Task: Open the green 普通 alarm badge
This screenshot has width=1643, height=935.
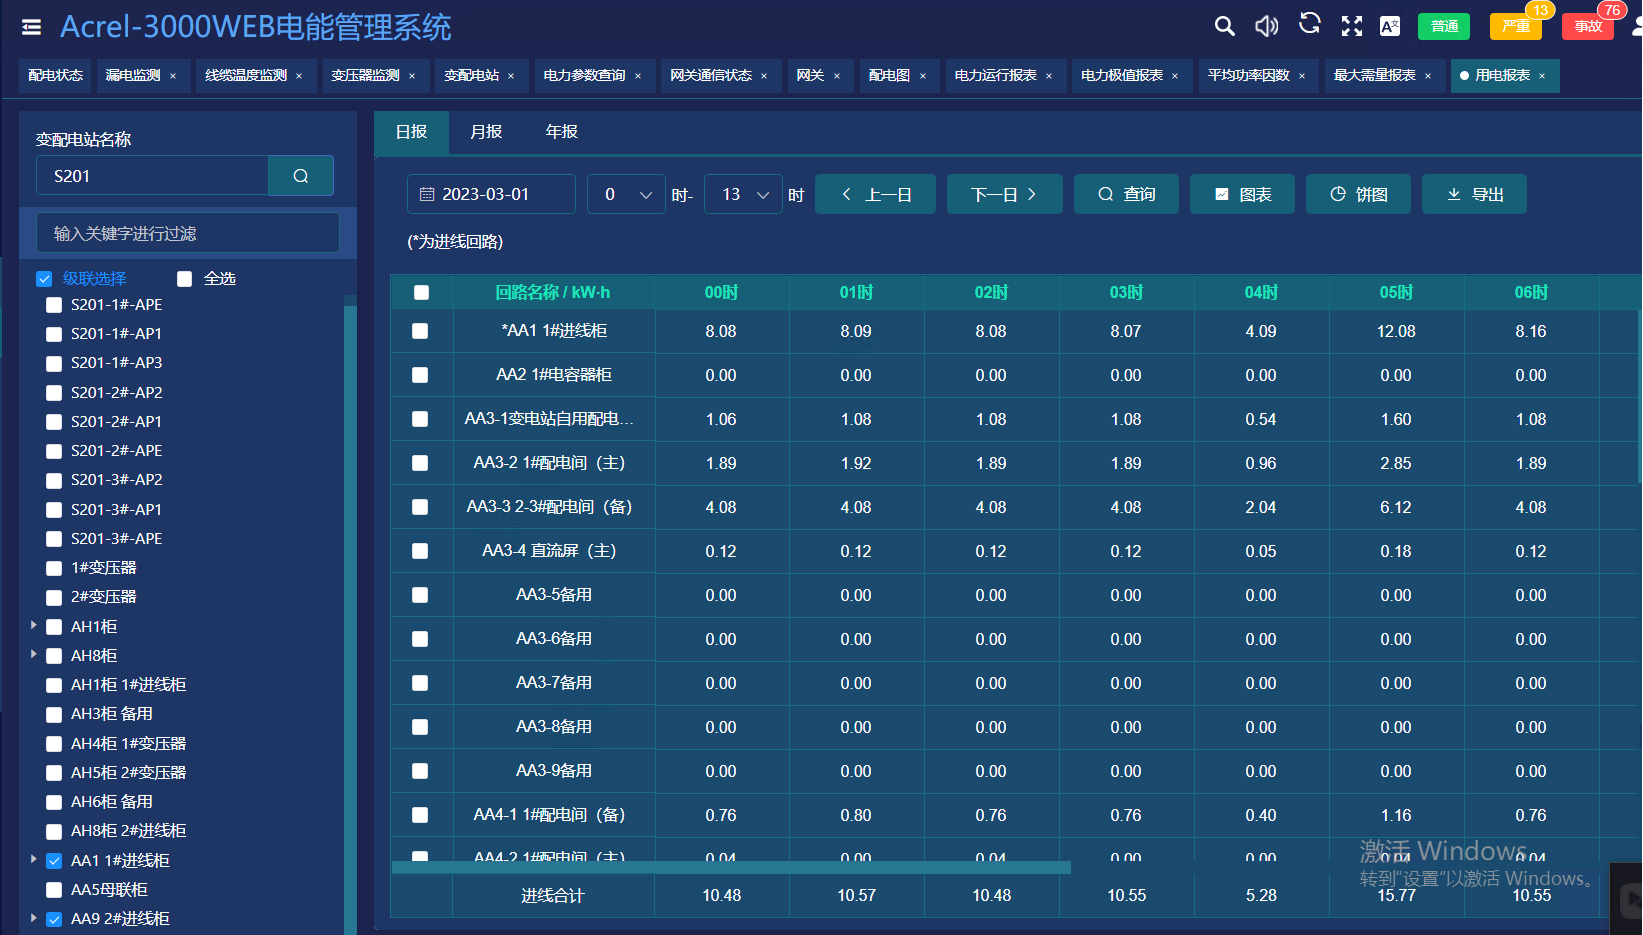Action: (1444, 26)
